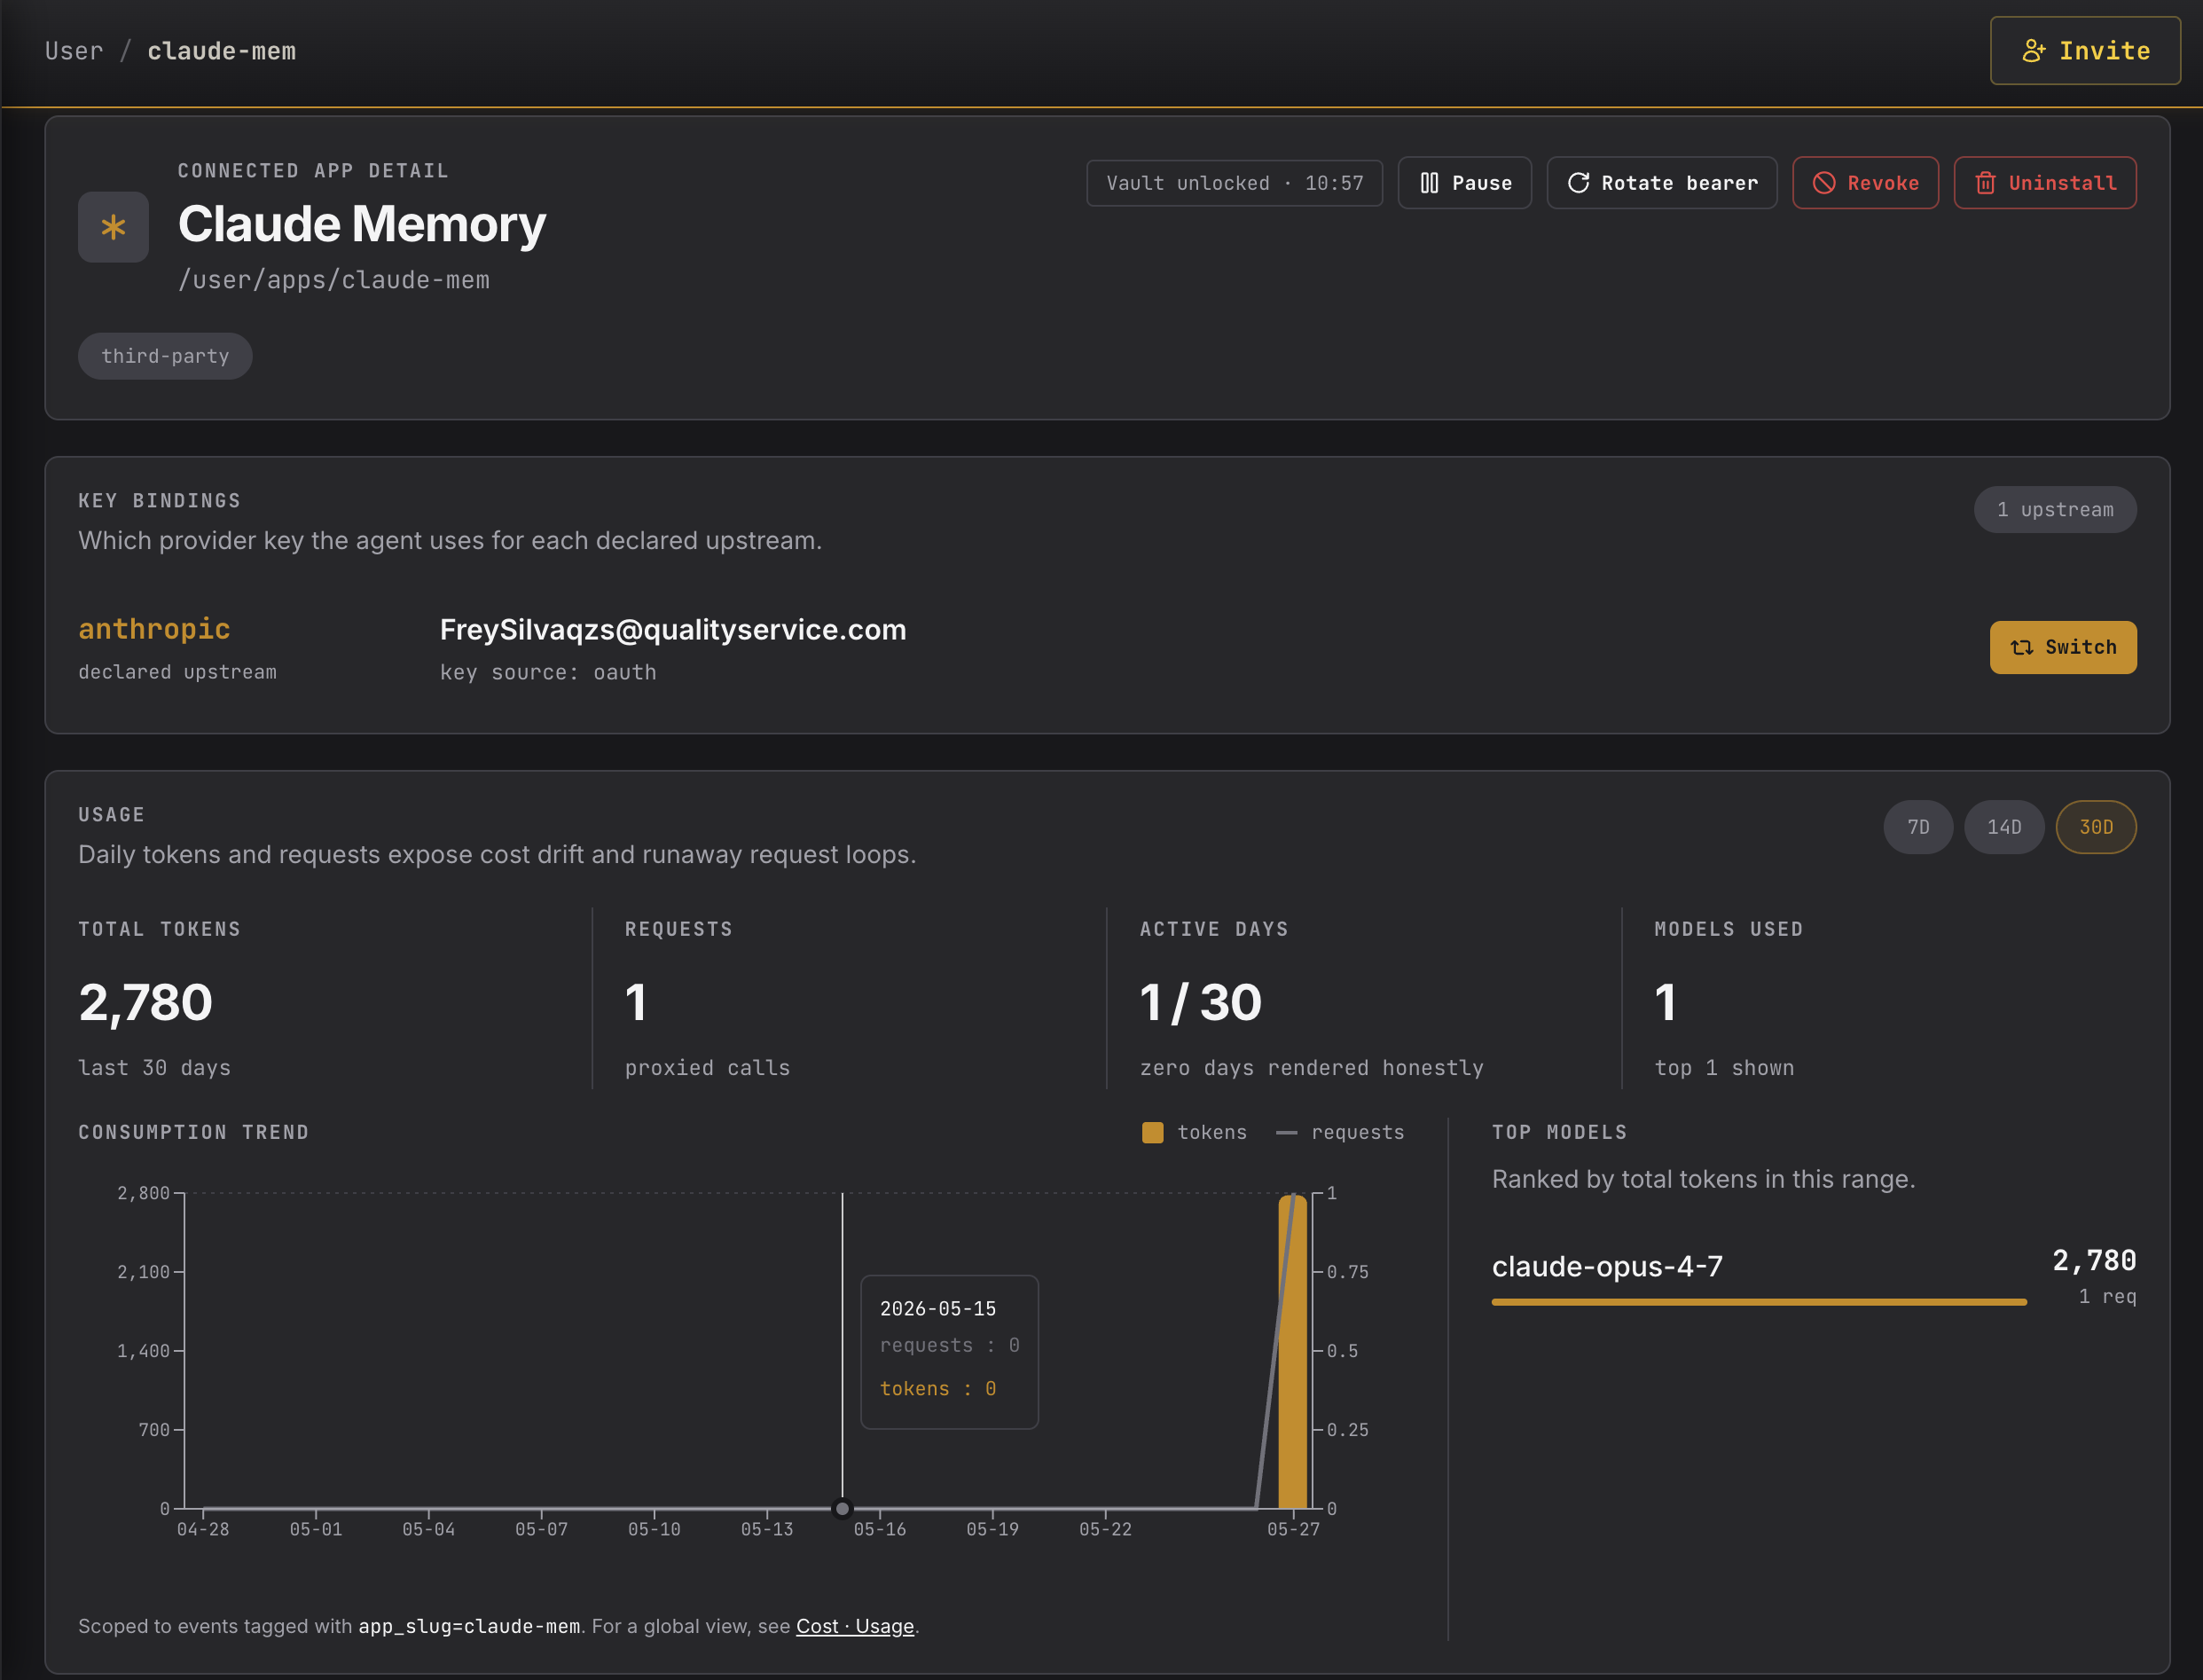Open the Cost · Usage link
This screenshot has height=1680, width=2203.
click(x=855, y=1626)
